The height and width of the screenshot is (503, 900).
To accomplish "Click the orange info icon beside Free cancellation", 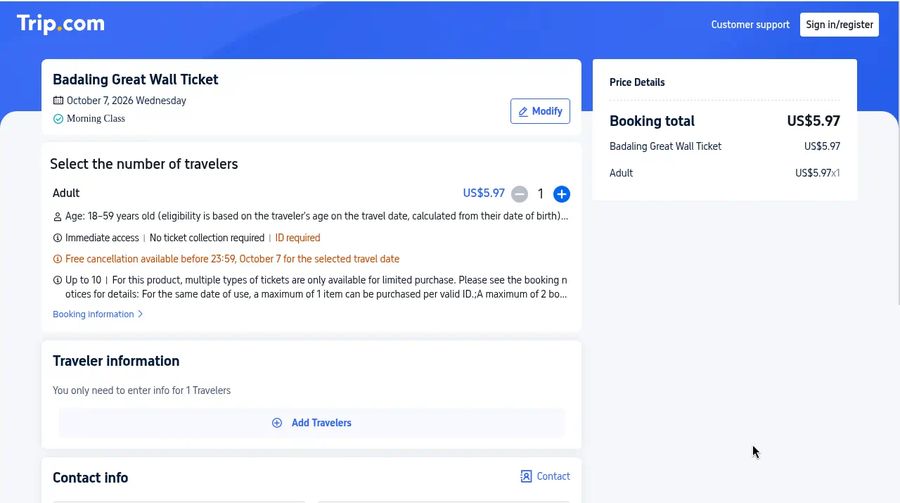I will (57, 259).
